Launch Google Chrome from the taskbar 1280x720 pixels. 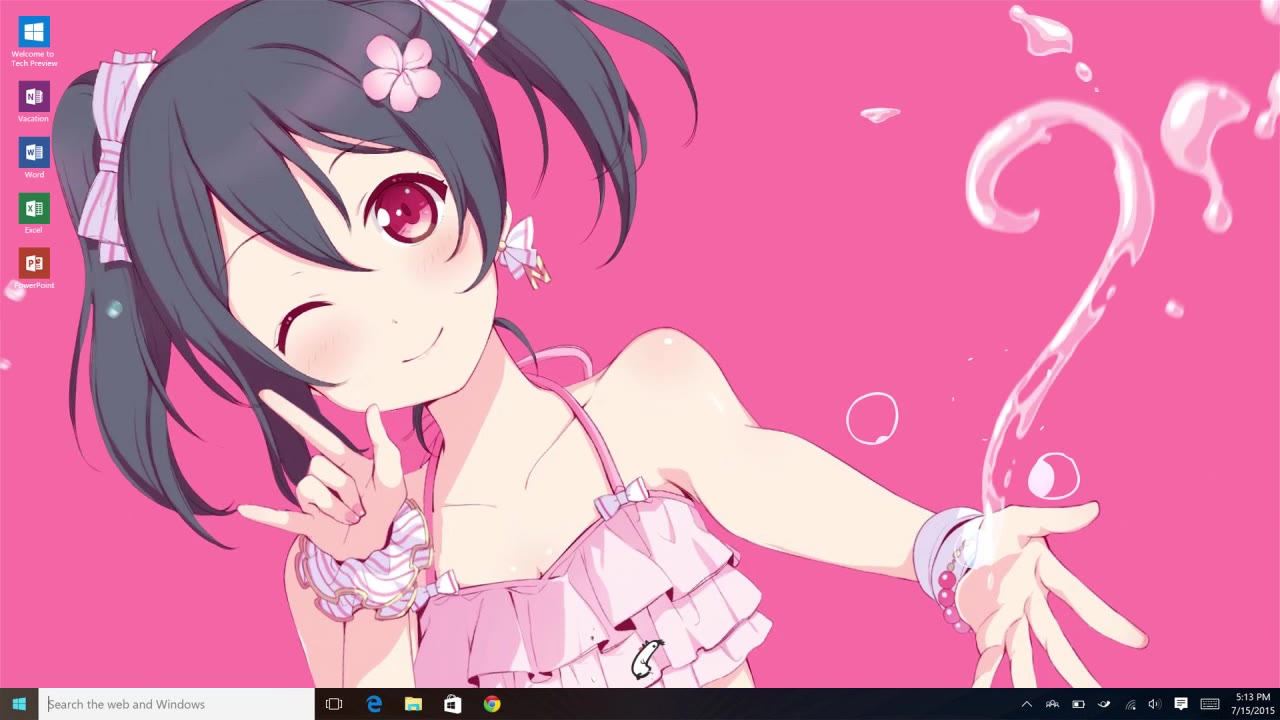point(492,704)
